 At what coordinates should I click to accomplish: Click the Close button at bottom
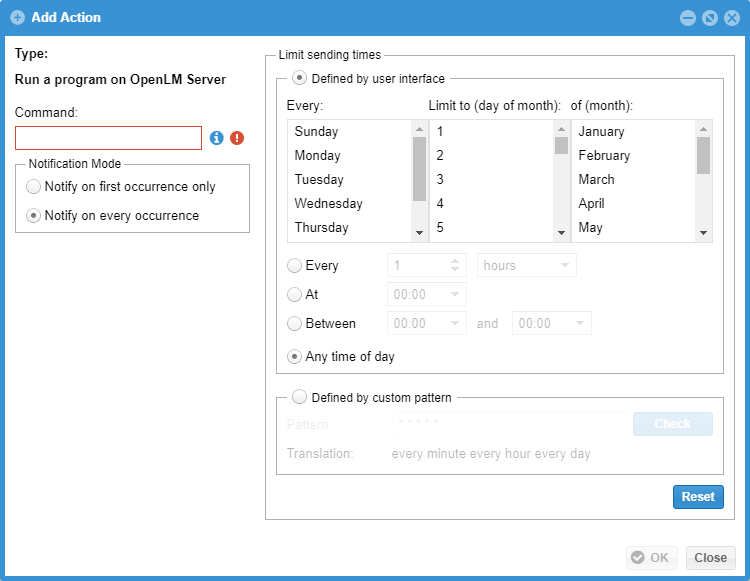(x=710, y=558)
